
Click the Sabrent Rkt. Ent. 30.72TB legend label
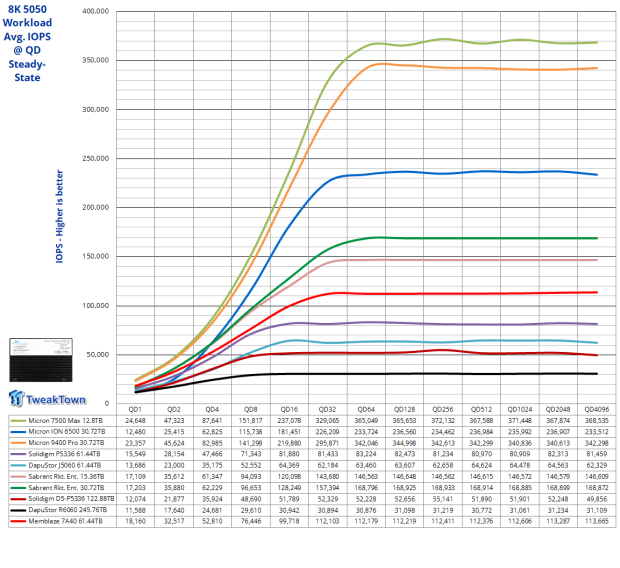[x=66, y=488]
